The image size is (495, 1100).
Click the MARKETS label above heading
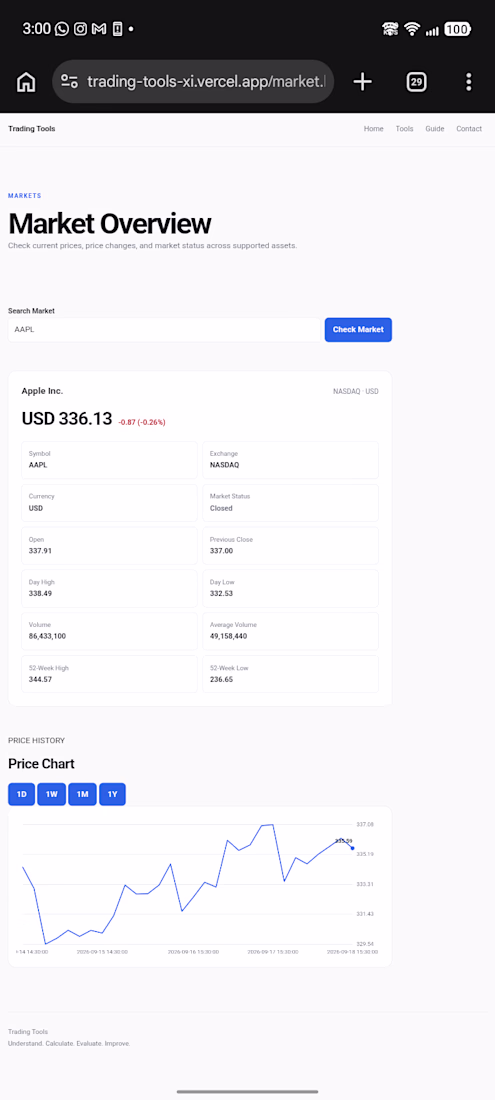coord(25,196)
